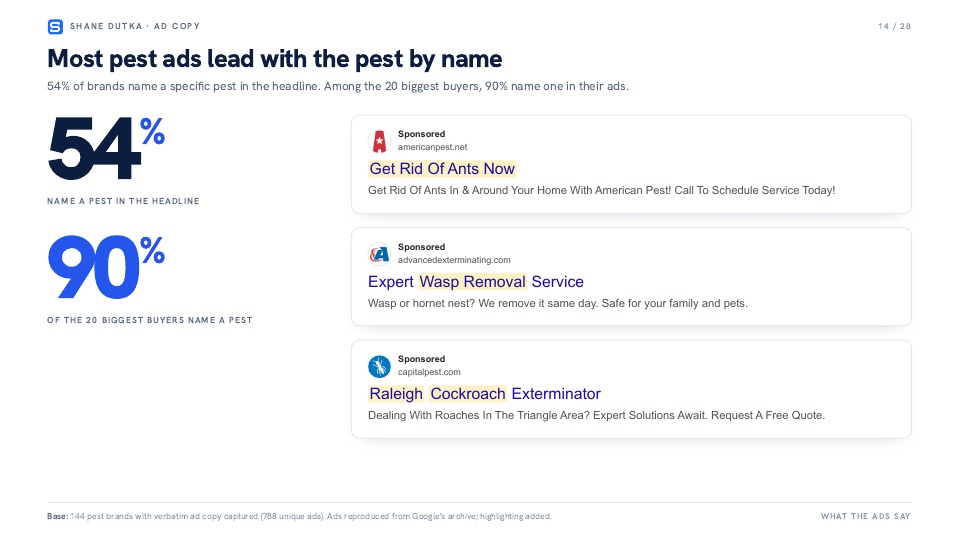Viewport: 960px width, 540px height.
Task: Click the slide title 'Most pest ads lead'
Action: (x=274, y=59)
